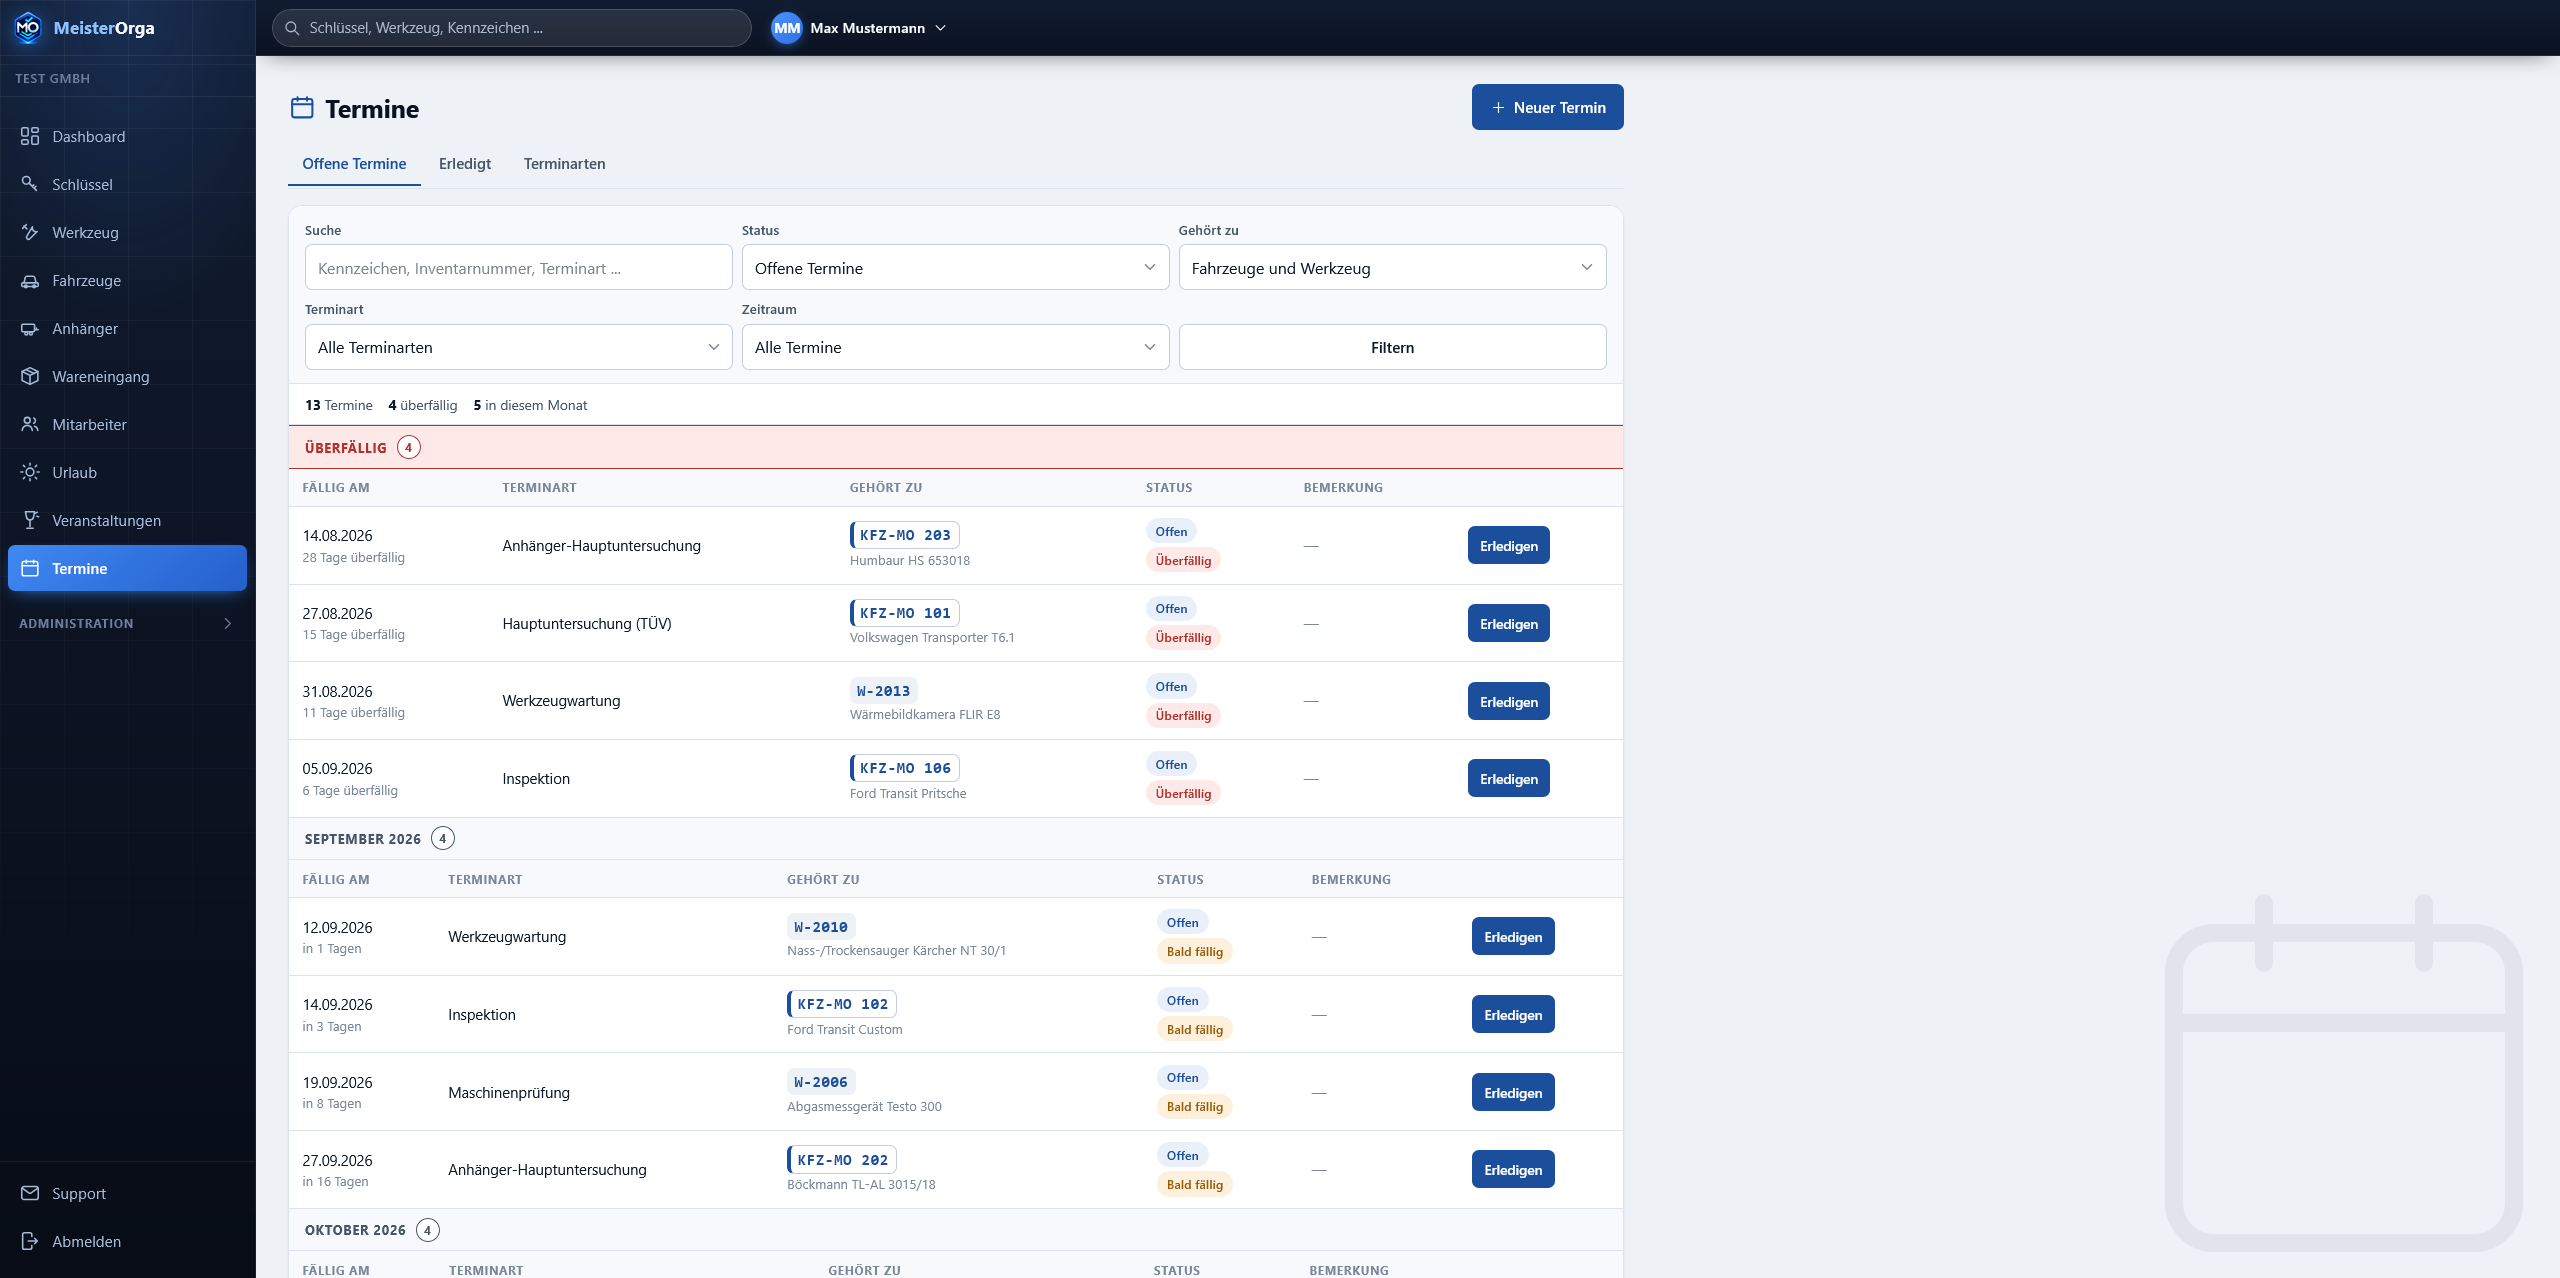Screen dimensions: 2560x1278
Task: Switch to the Erledigt tab
Action: [465, 164]
